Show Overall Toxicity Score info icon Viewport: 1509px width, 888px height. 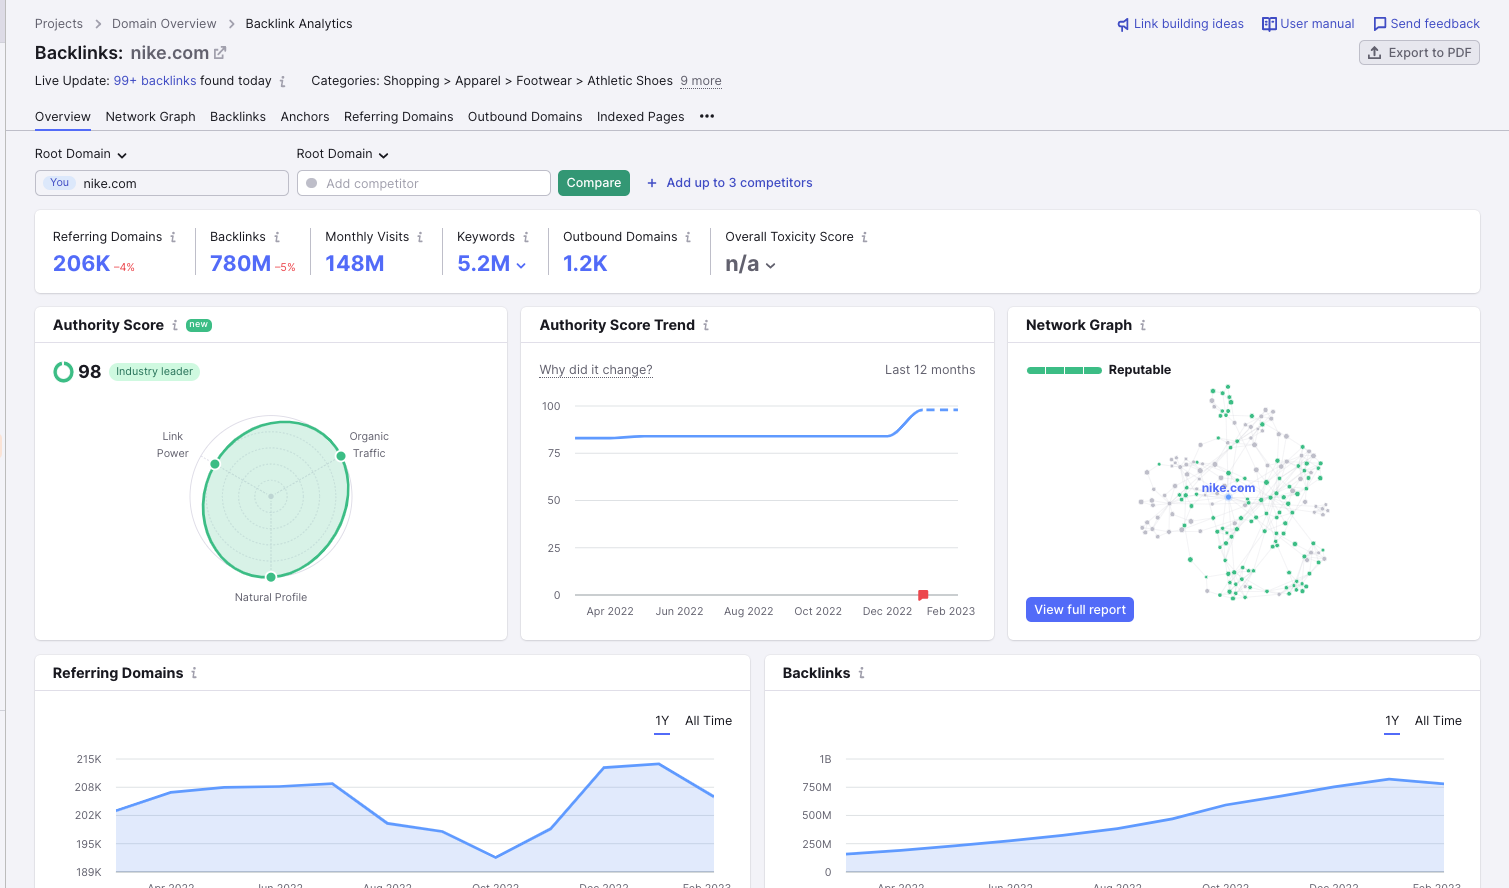864,237
